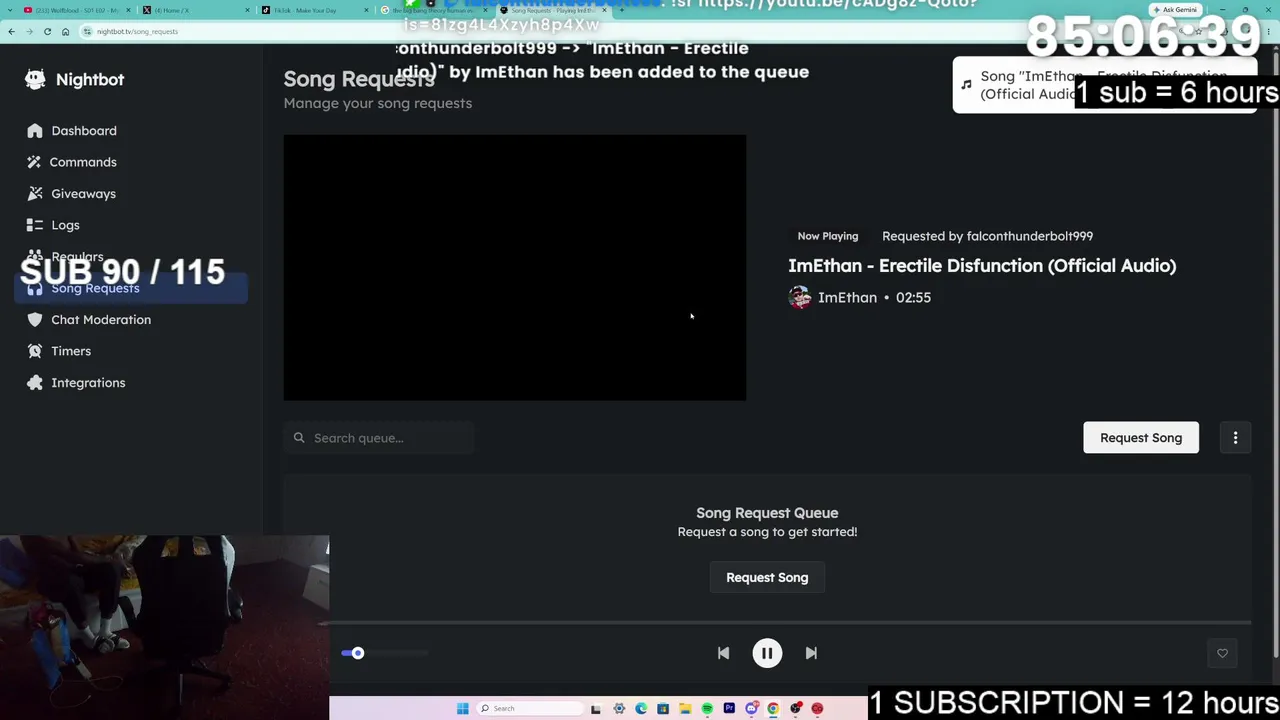Click the song video player
The width and height of the screenshot is (1280, 720).
[x=515, y=268]
